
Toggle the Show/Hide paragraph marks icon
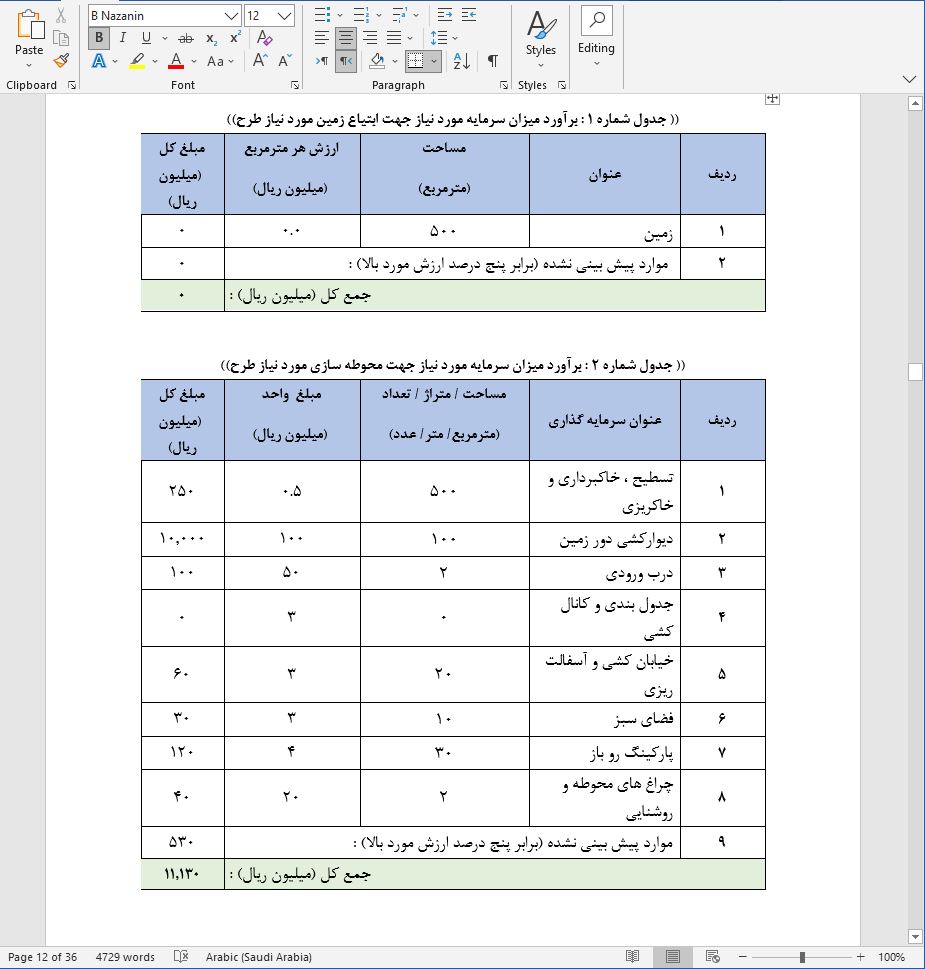pos(492,60)
